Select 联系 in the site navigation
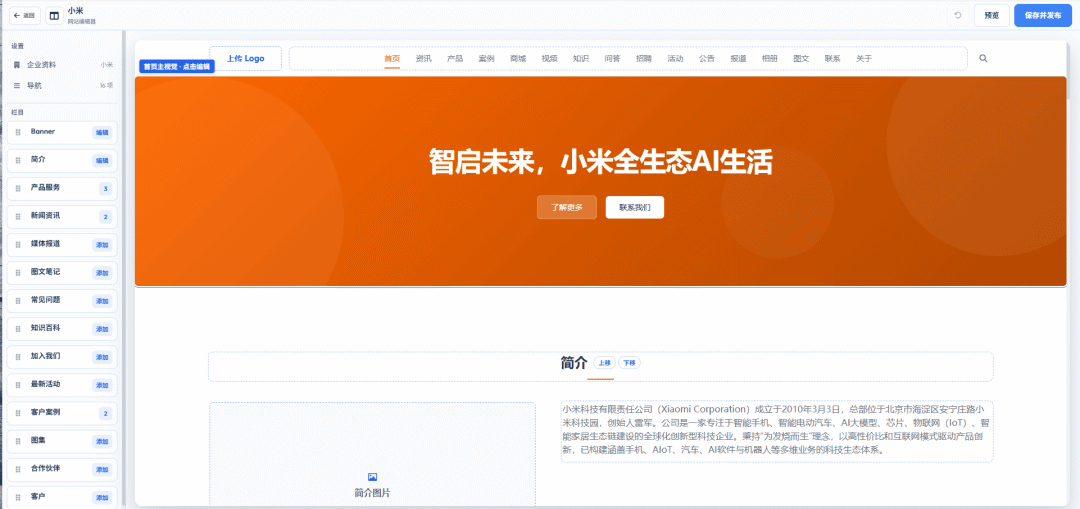The width and height of the screenshot is (1080, 509). coord(833,59)
